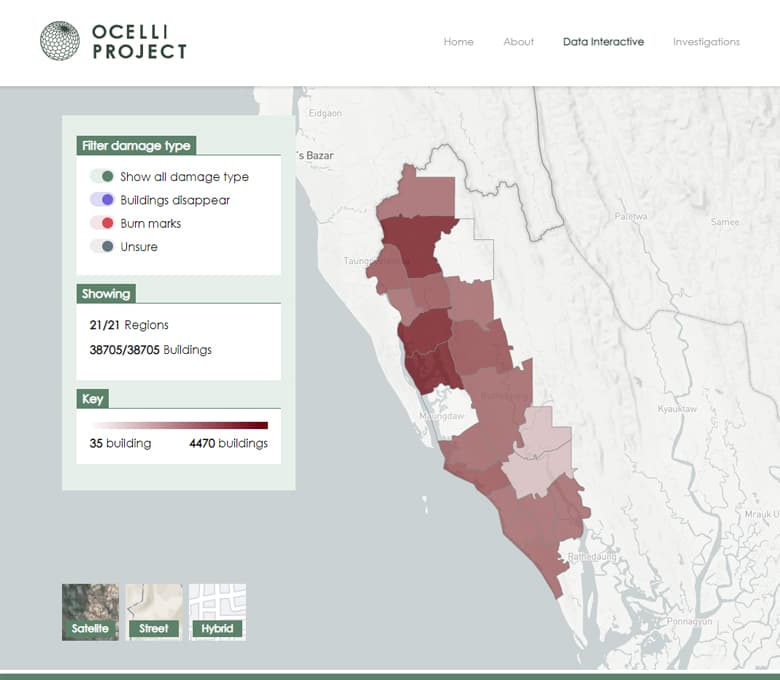Click the 38705/38705 Buildings count
This screenshot has height=680, width=780.
150,350
